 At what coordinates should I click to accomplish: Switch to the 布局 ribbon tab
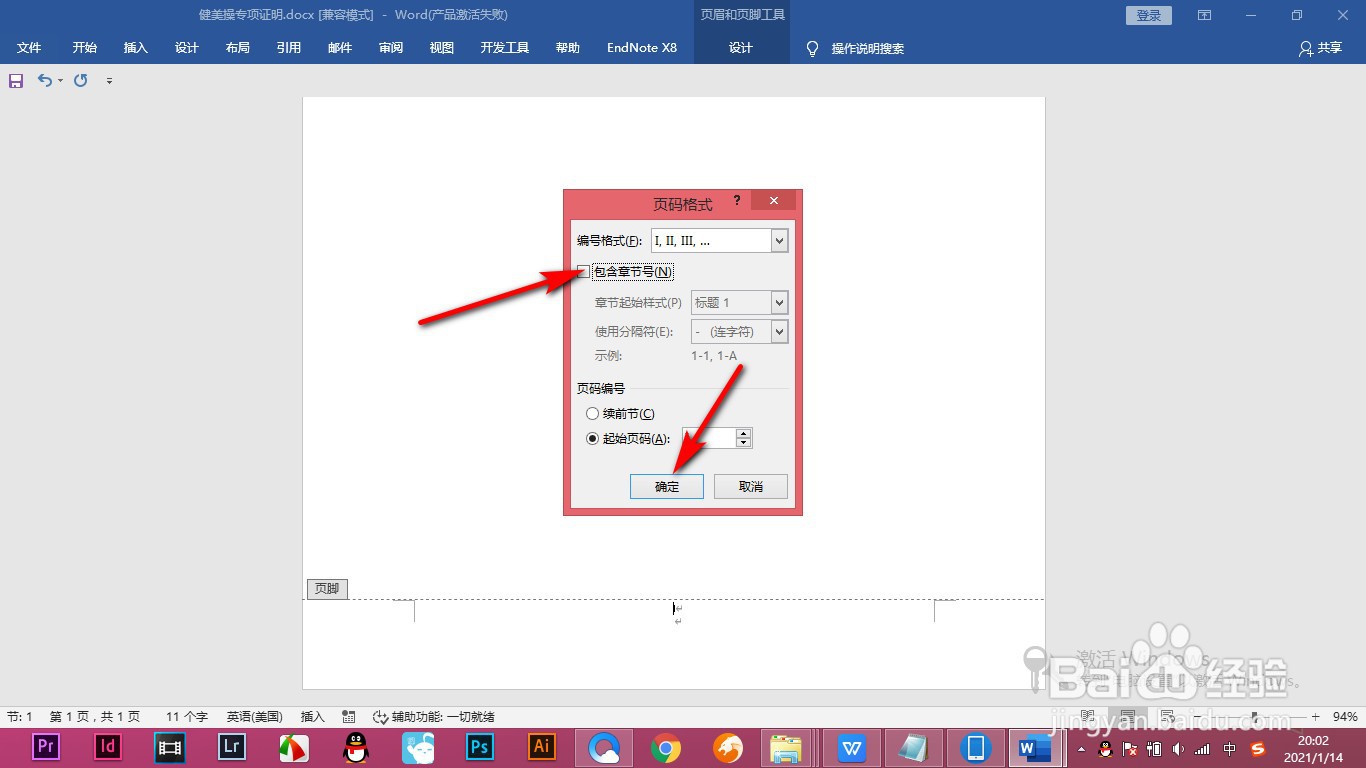click(x=238, y=48)
